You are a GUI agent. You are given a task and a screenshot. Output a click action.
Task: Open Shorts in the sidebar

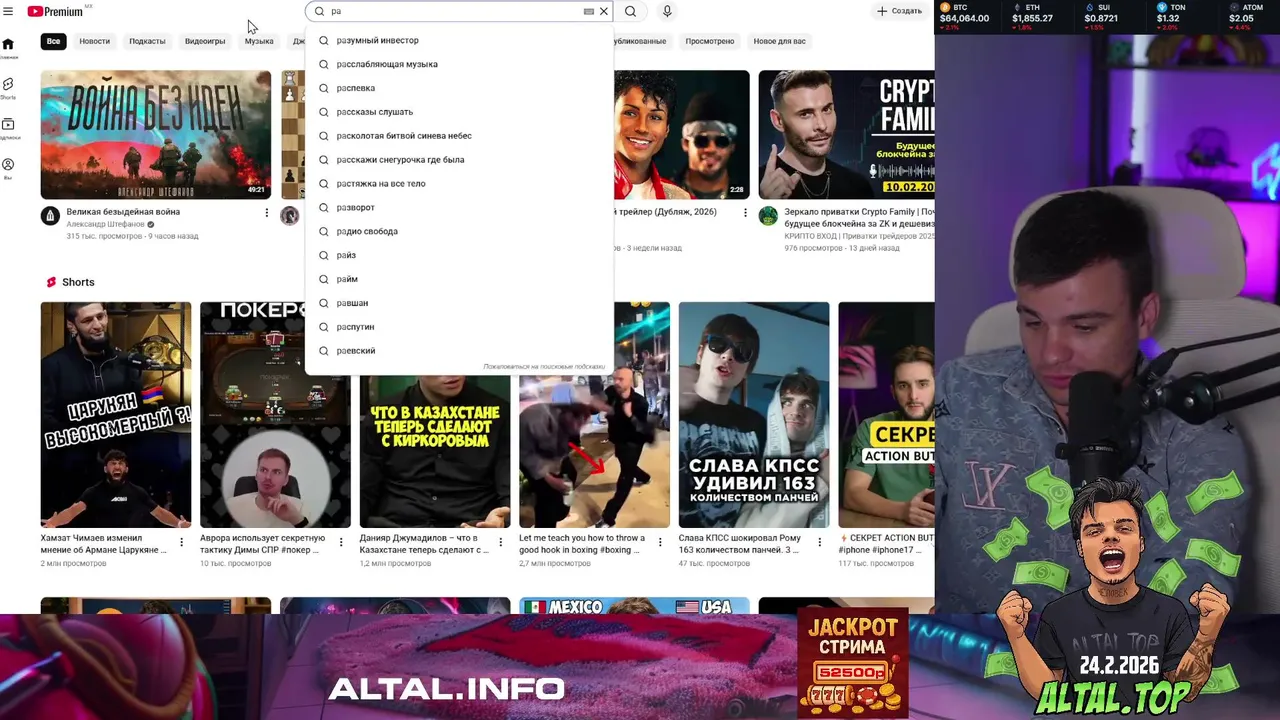[8, 88]
